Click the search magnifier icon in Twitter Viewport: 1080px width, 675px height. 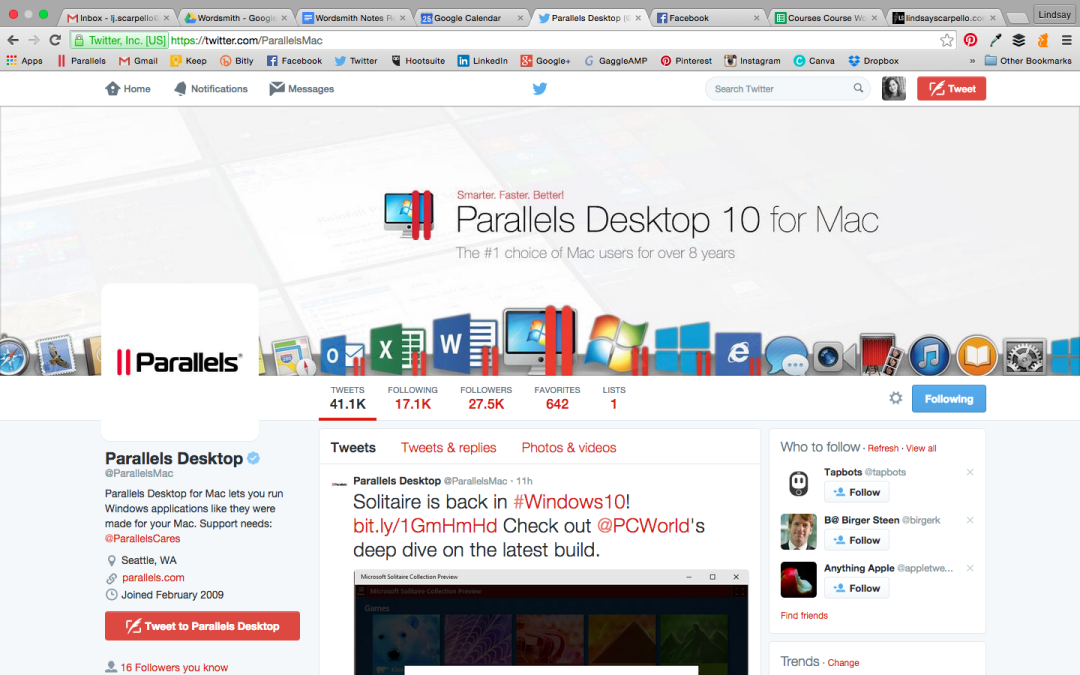pyautogui.click(x=858, y=88)
